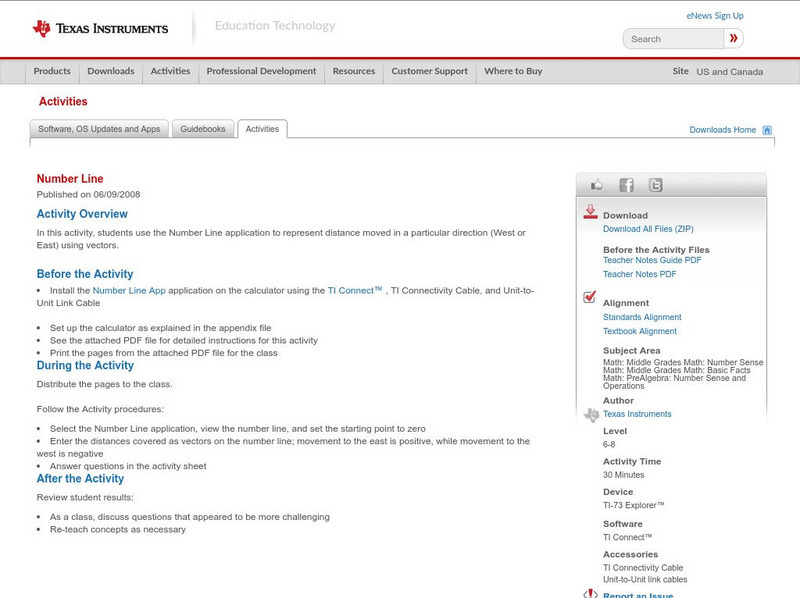Follow the Number Line App link
Viewport: 800px width, 598px height.
pyautogui.click(x=129, y=290)
